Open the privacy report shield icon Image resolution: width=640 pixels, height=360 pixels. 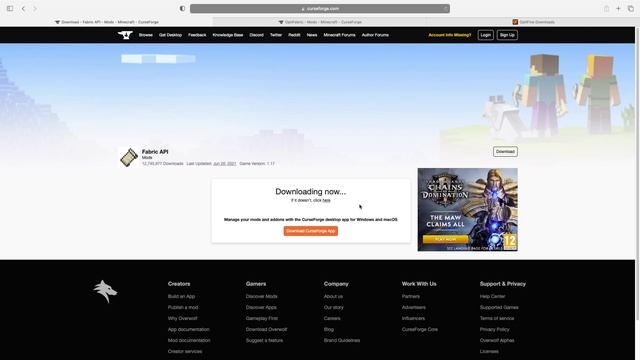[182, 9]
